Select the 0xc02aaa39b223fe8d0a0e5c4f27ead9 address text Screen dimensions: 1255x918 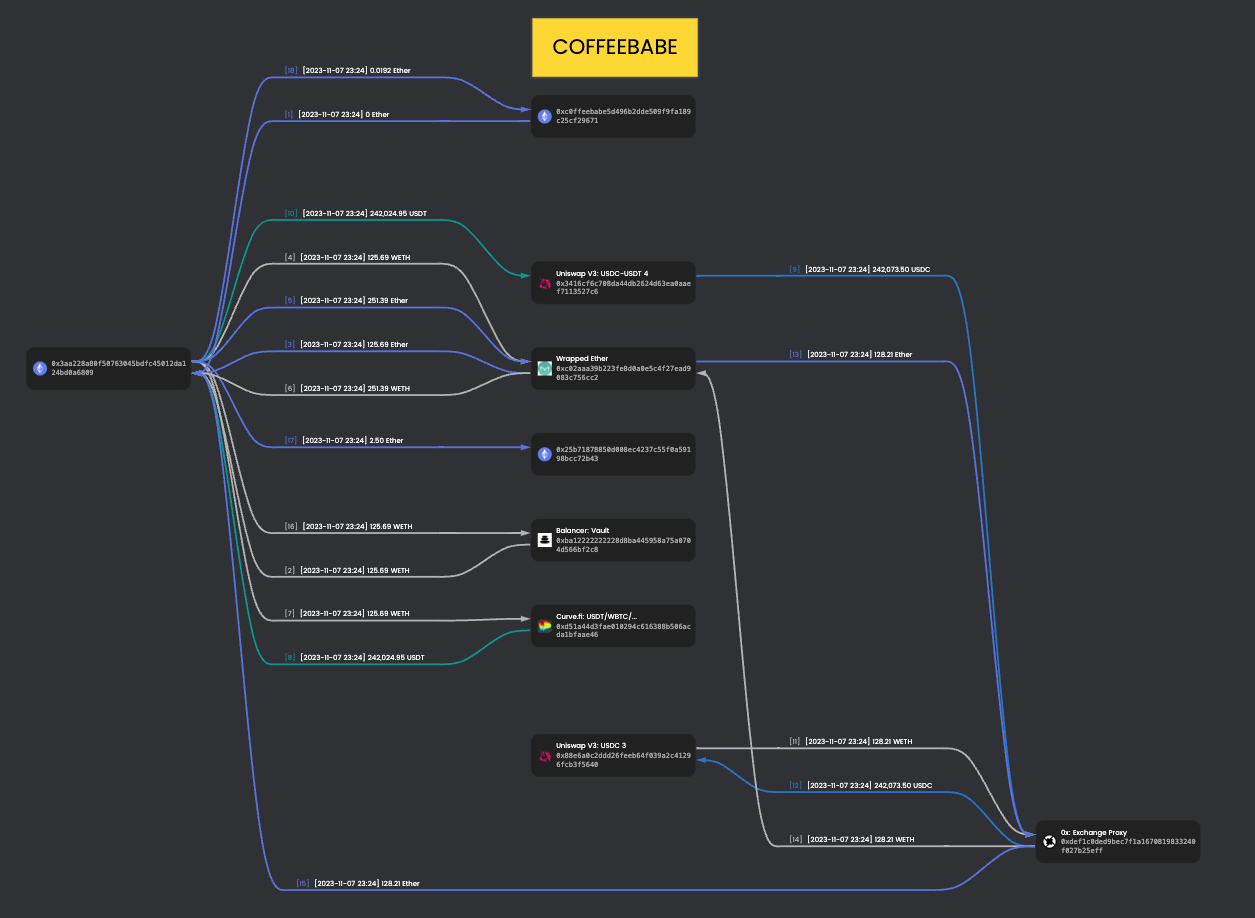pyautogui.click(x=624, y=368)
